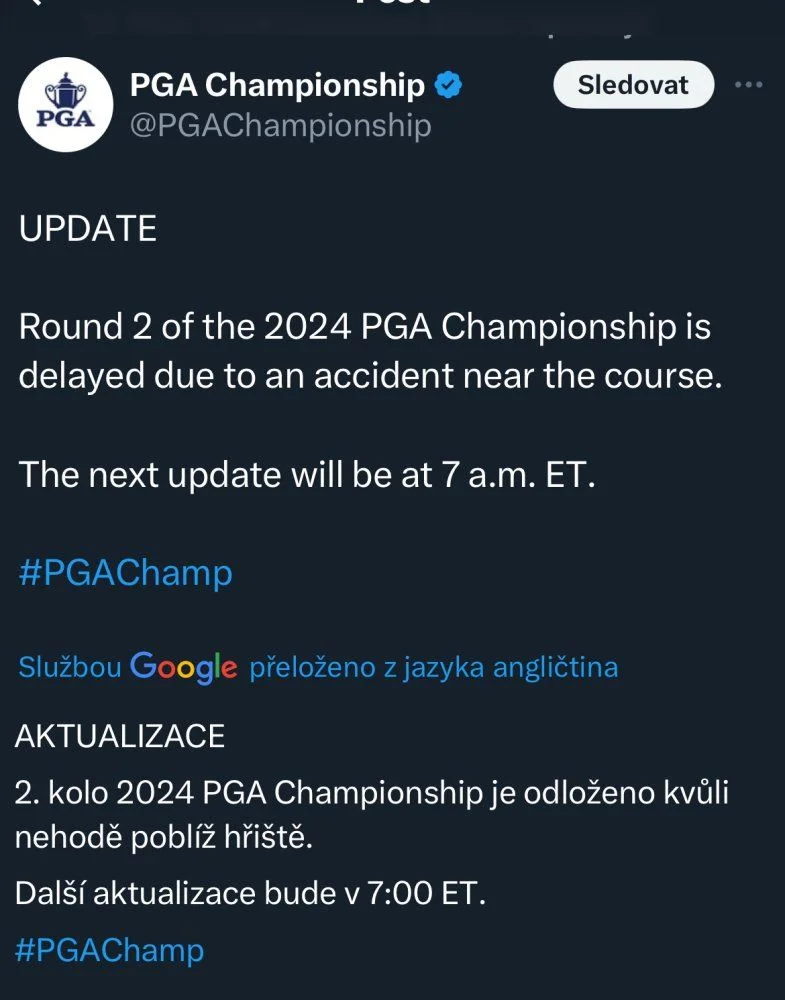
Task: Open #PGAChamp hashtag below the Czech translation
Action: [109, 950]
